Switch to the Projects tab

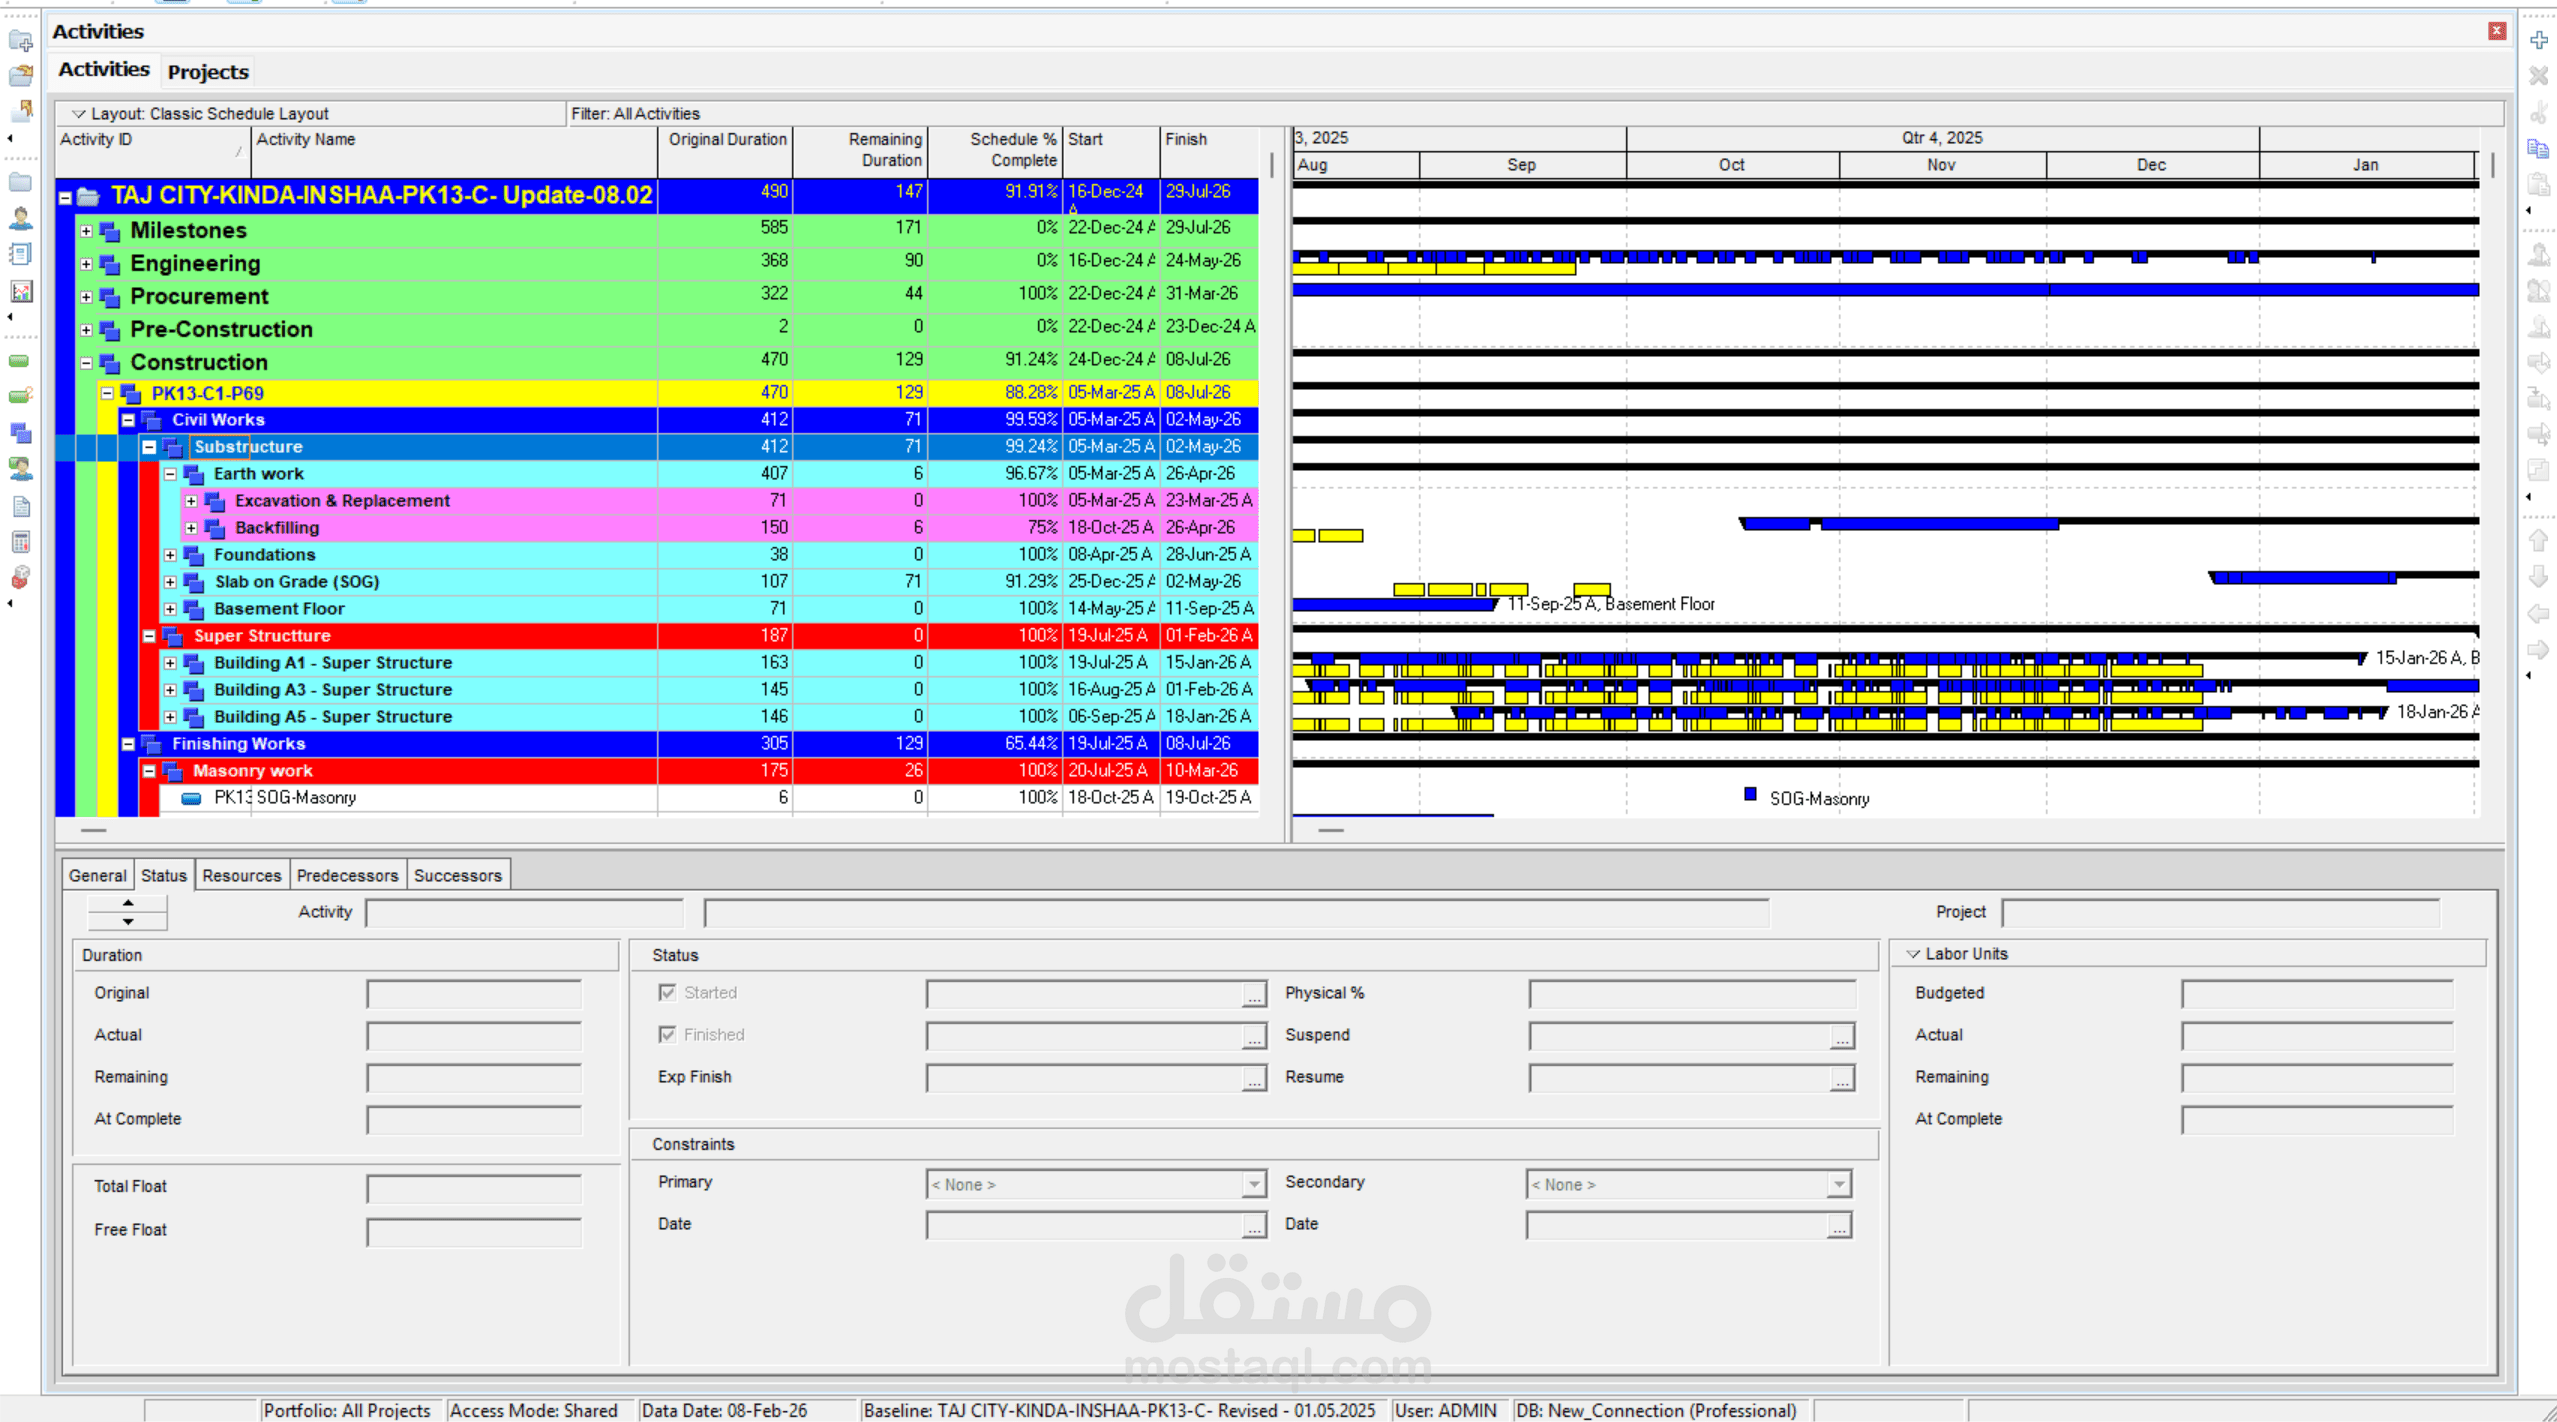(208, 72)
